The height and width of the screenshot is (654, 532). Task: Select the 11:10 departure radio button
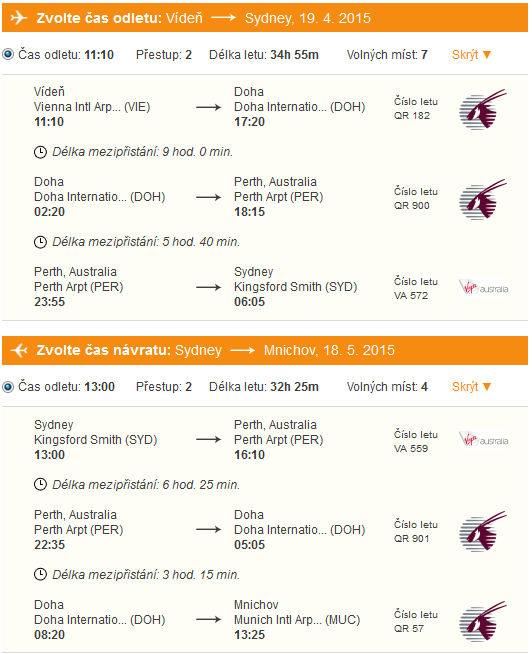click(8, 55)
